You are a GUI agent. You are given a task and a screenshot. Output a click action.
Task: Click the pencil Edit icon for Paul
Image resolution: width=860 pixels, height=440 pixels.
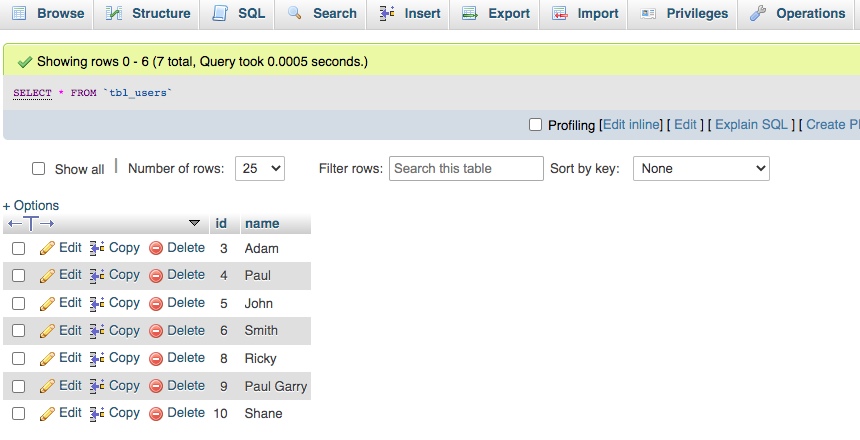tap(47, 276)
